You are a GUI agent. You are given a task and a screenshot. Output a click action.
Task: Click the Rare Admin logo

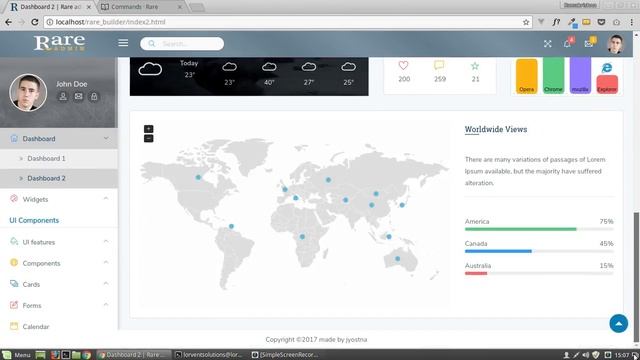60,43
